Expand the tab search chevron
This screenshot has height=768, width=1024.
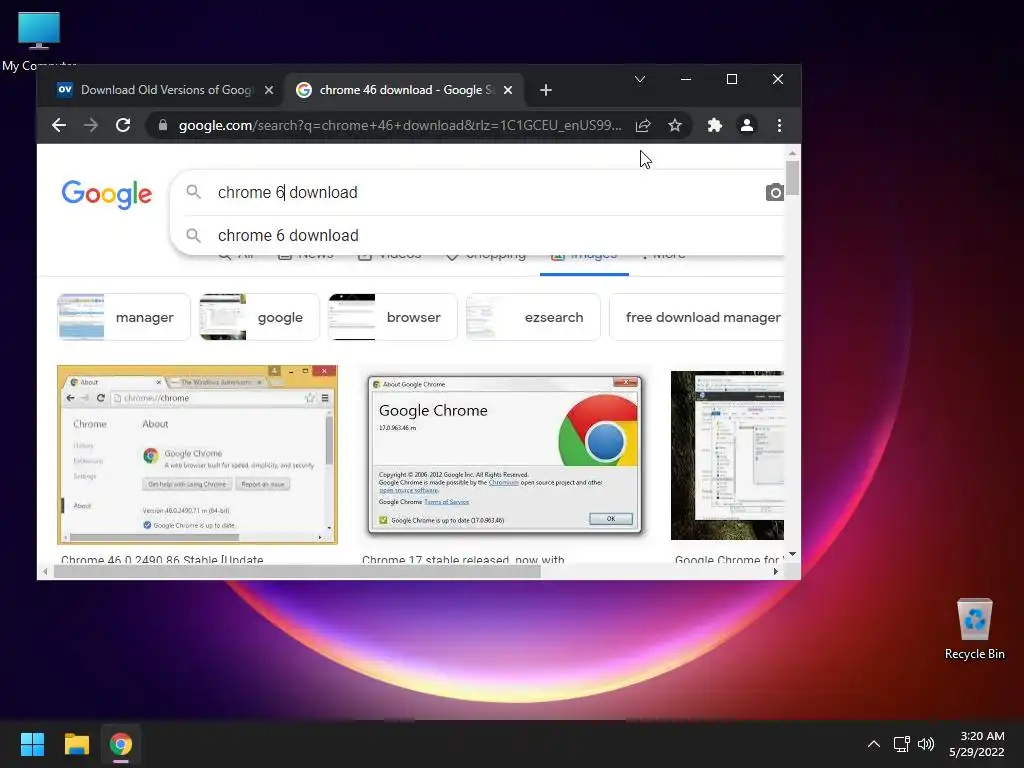coord(640,79)
